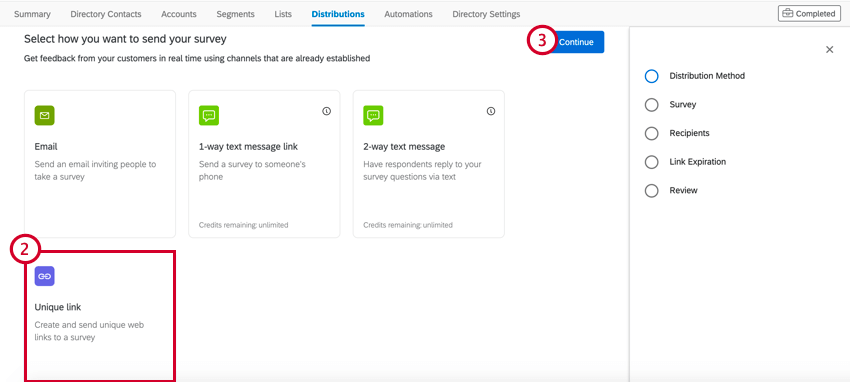The width and height of the screenshot is (850, 382).
Task: Select the Link Expiration step circle
Action: click(652, 162)
